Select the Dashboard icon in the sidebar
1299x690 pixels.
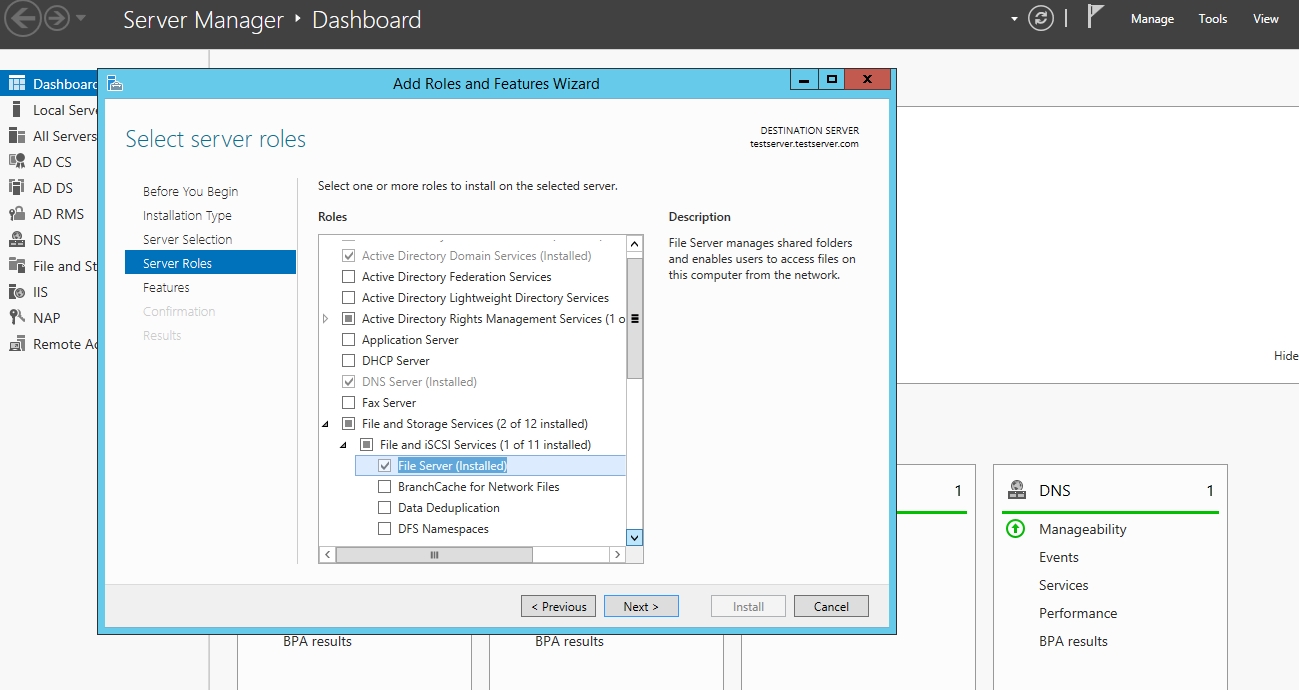(x=17, y=84)
